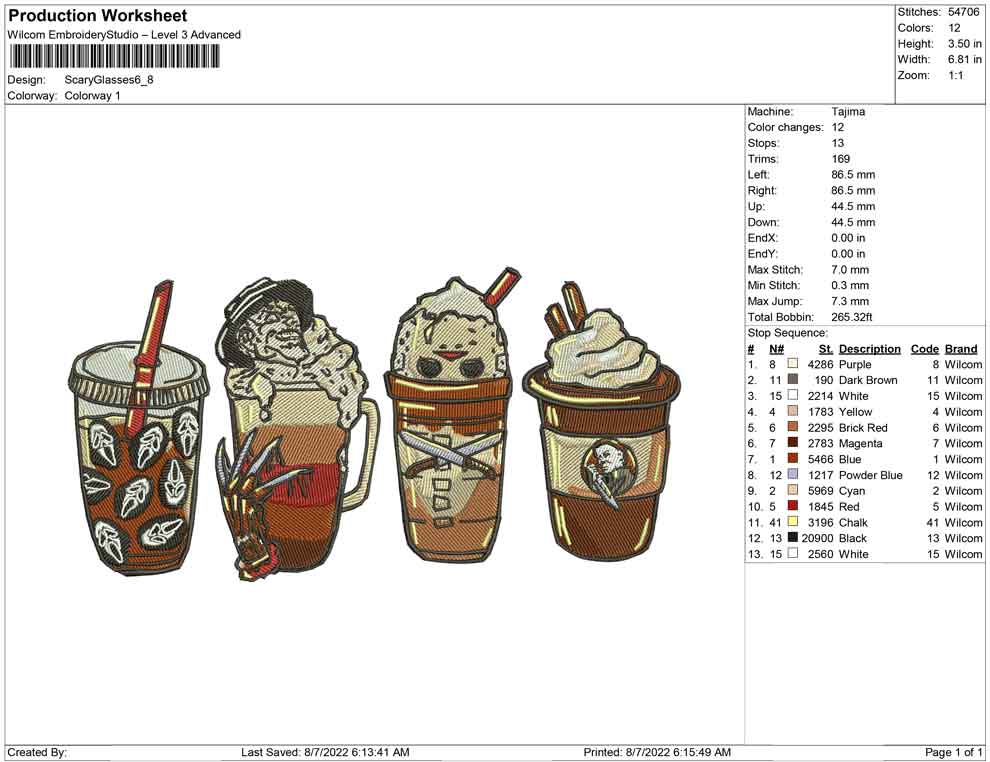Screen dimensions: 990x762
Task: Click the St. column header
Action: click(826, 349)
